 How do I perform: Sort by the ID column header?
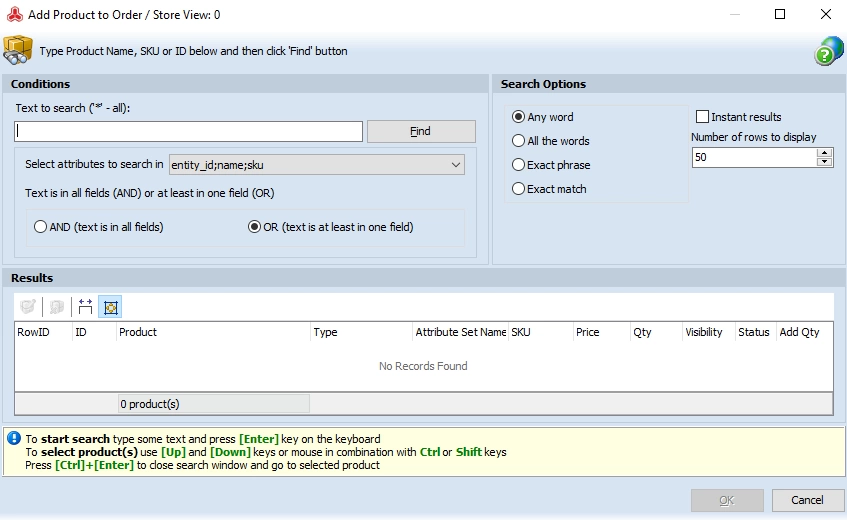[95, 332]
